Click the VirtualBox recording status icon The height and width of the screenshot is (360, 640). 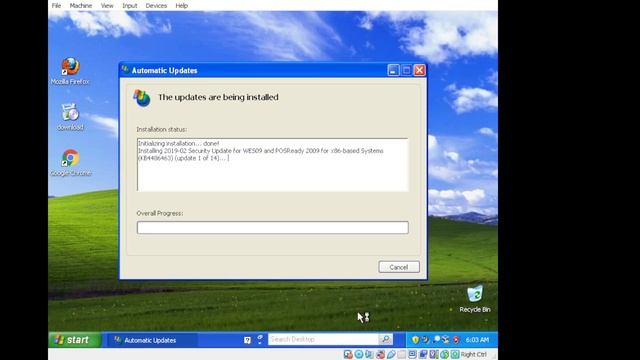click(x=423, y=354)
